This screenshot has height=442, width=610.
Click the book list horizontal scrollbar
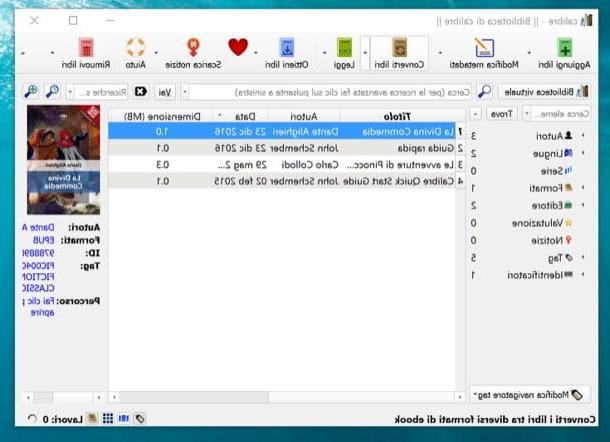(x=287, y=397)
